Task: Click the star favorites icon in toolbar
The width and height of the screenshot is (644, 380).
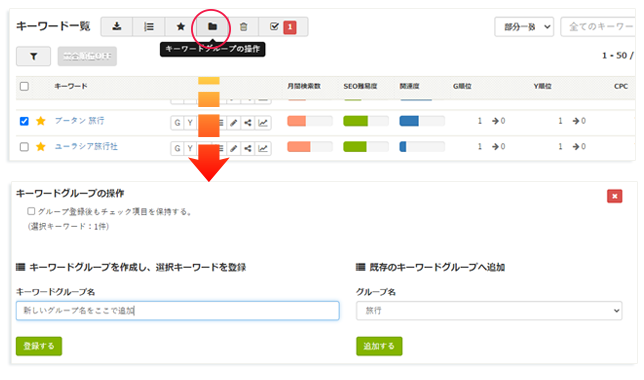Action: coord(181,27)
